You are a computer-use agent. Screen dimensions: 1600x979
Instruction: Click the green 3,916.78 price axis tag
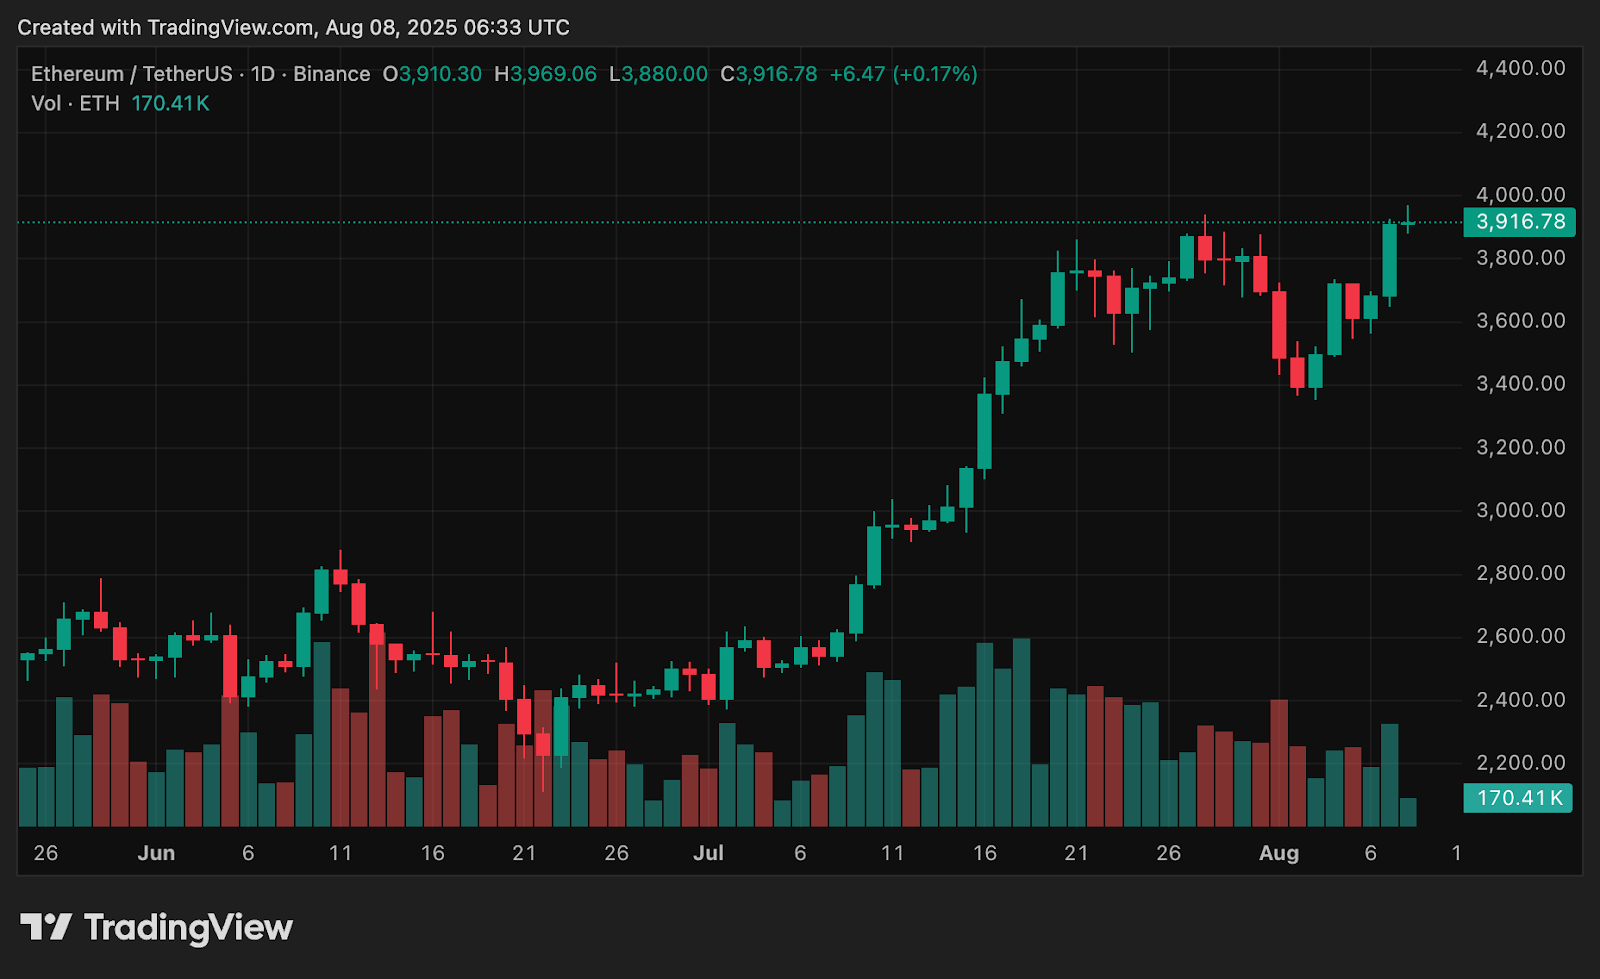click(1519, 222)
